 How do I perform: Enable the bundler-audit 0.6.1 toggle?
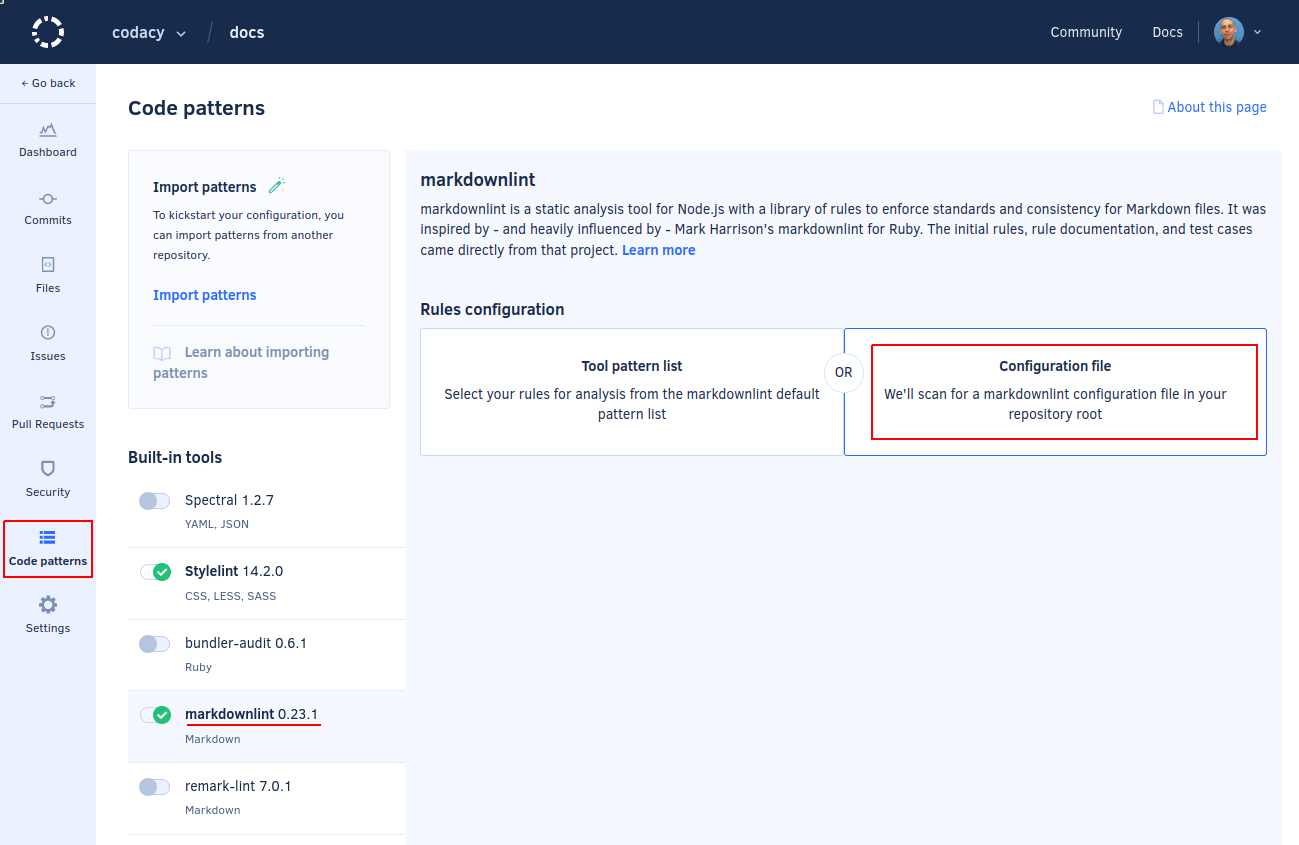pyautogui.click(x=154, y=643)
